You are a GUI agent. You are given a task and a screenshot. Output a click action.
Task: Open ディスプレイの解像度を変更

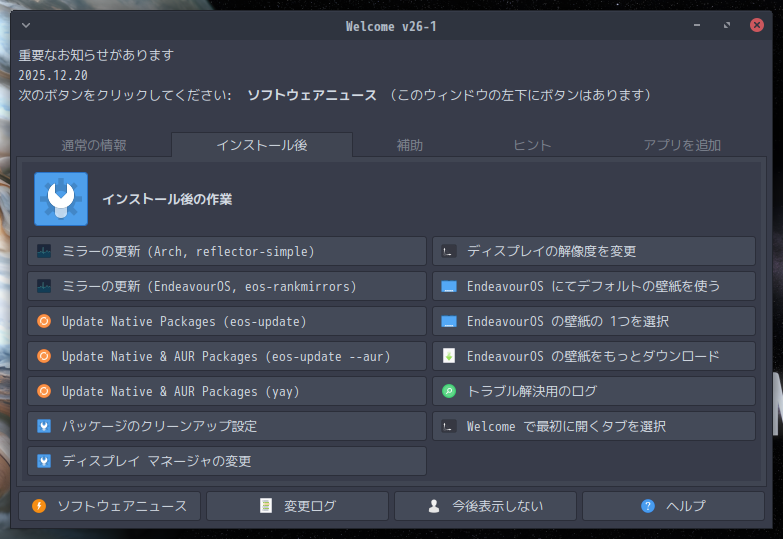pyautogui.click(x=594, y=251)
